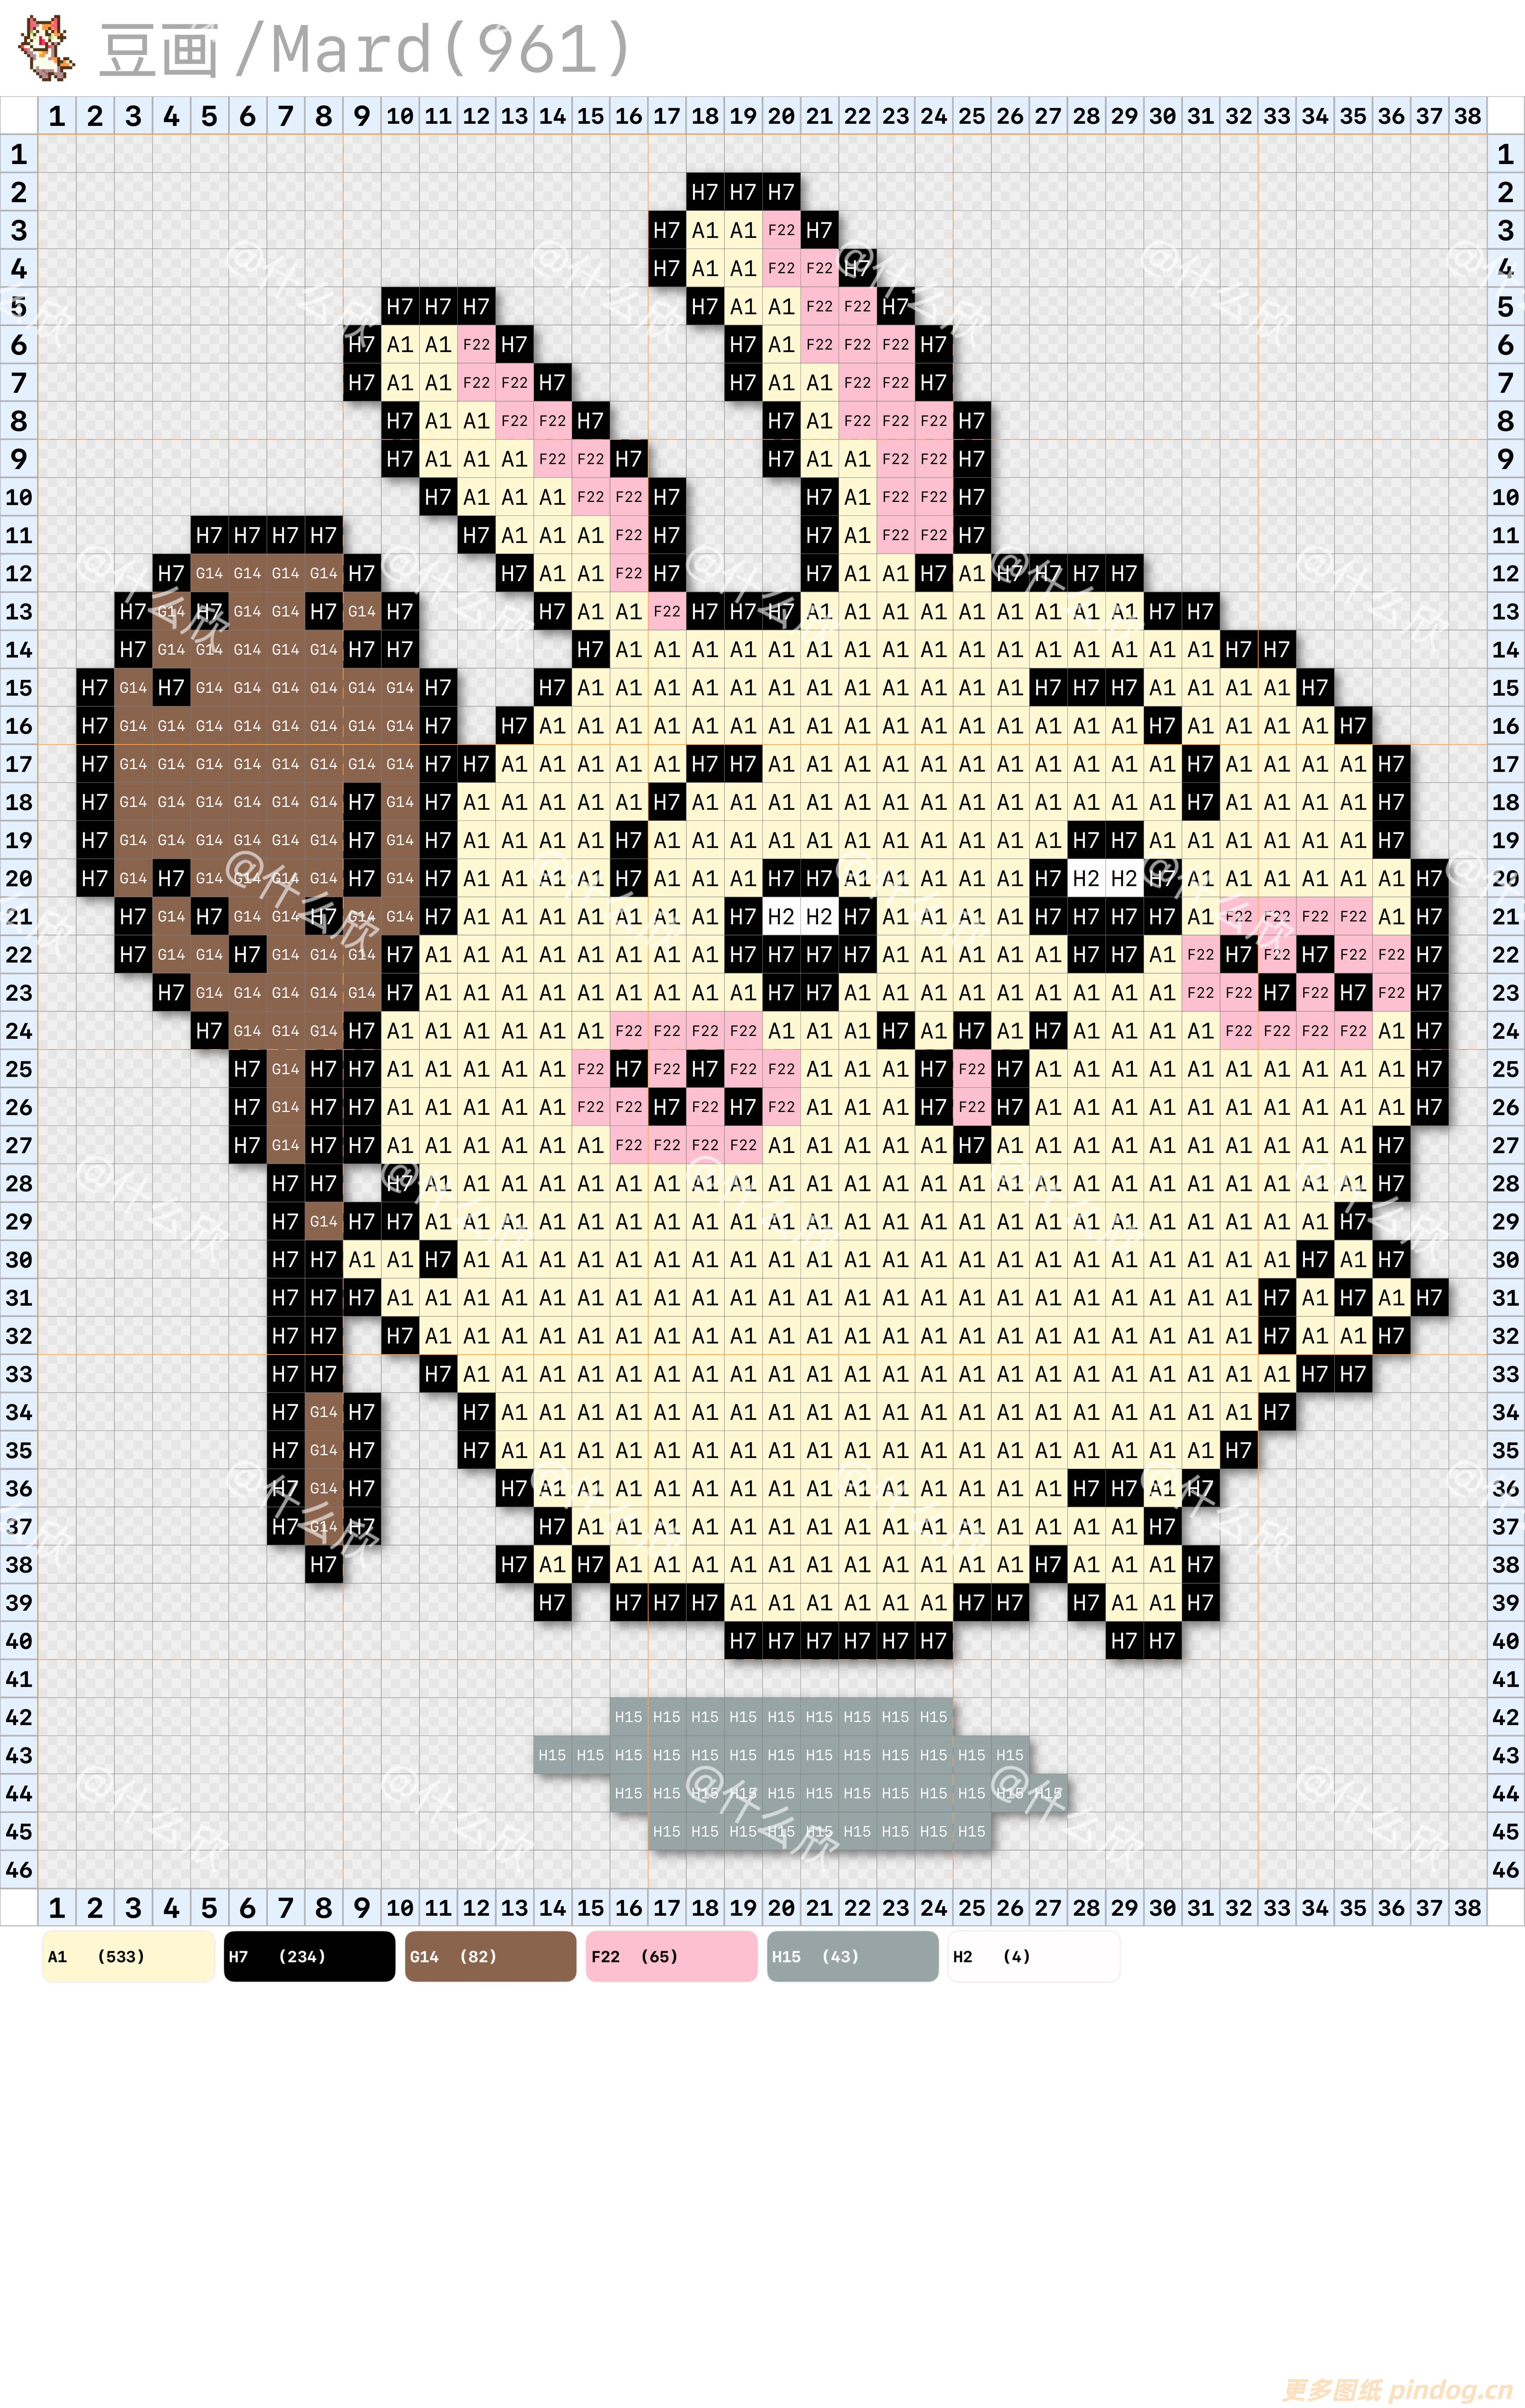1525x2408 pixels.
Task: Click row number 24 in the left ruler
Action: coord(19,1031)
